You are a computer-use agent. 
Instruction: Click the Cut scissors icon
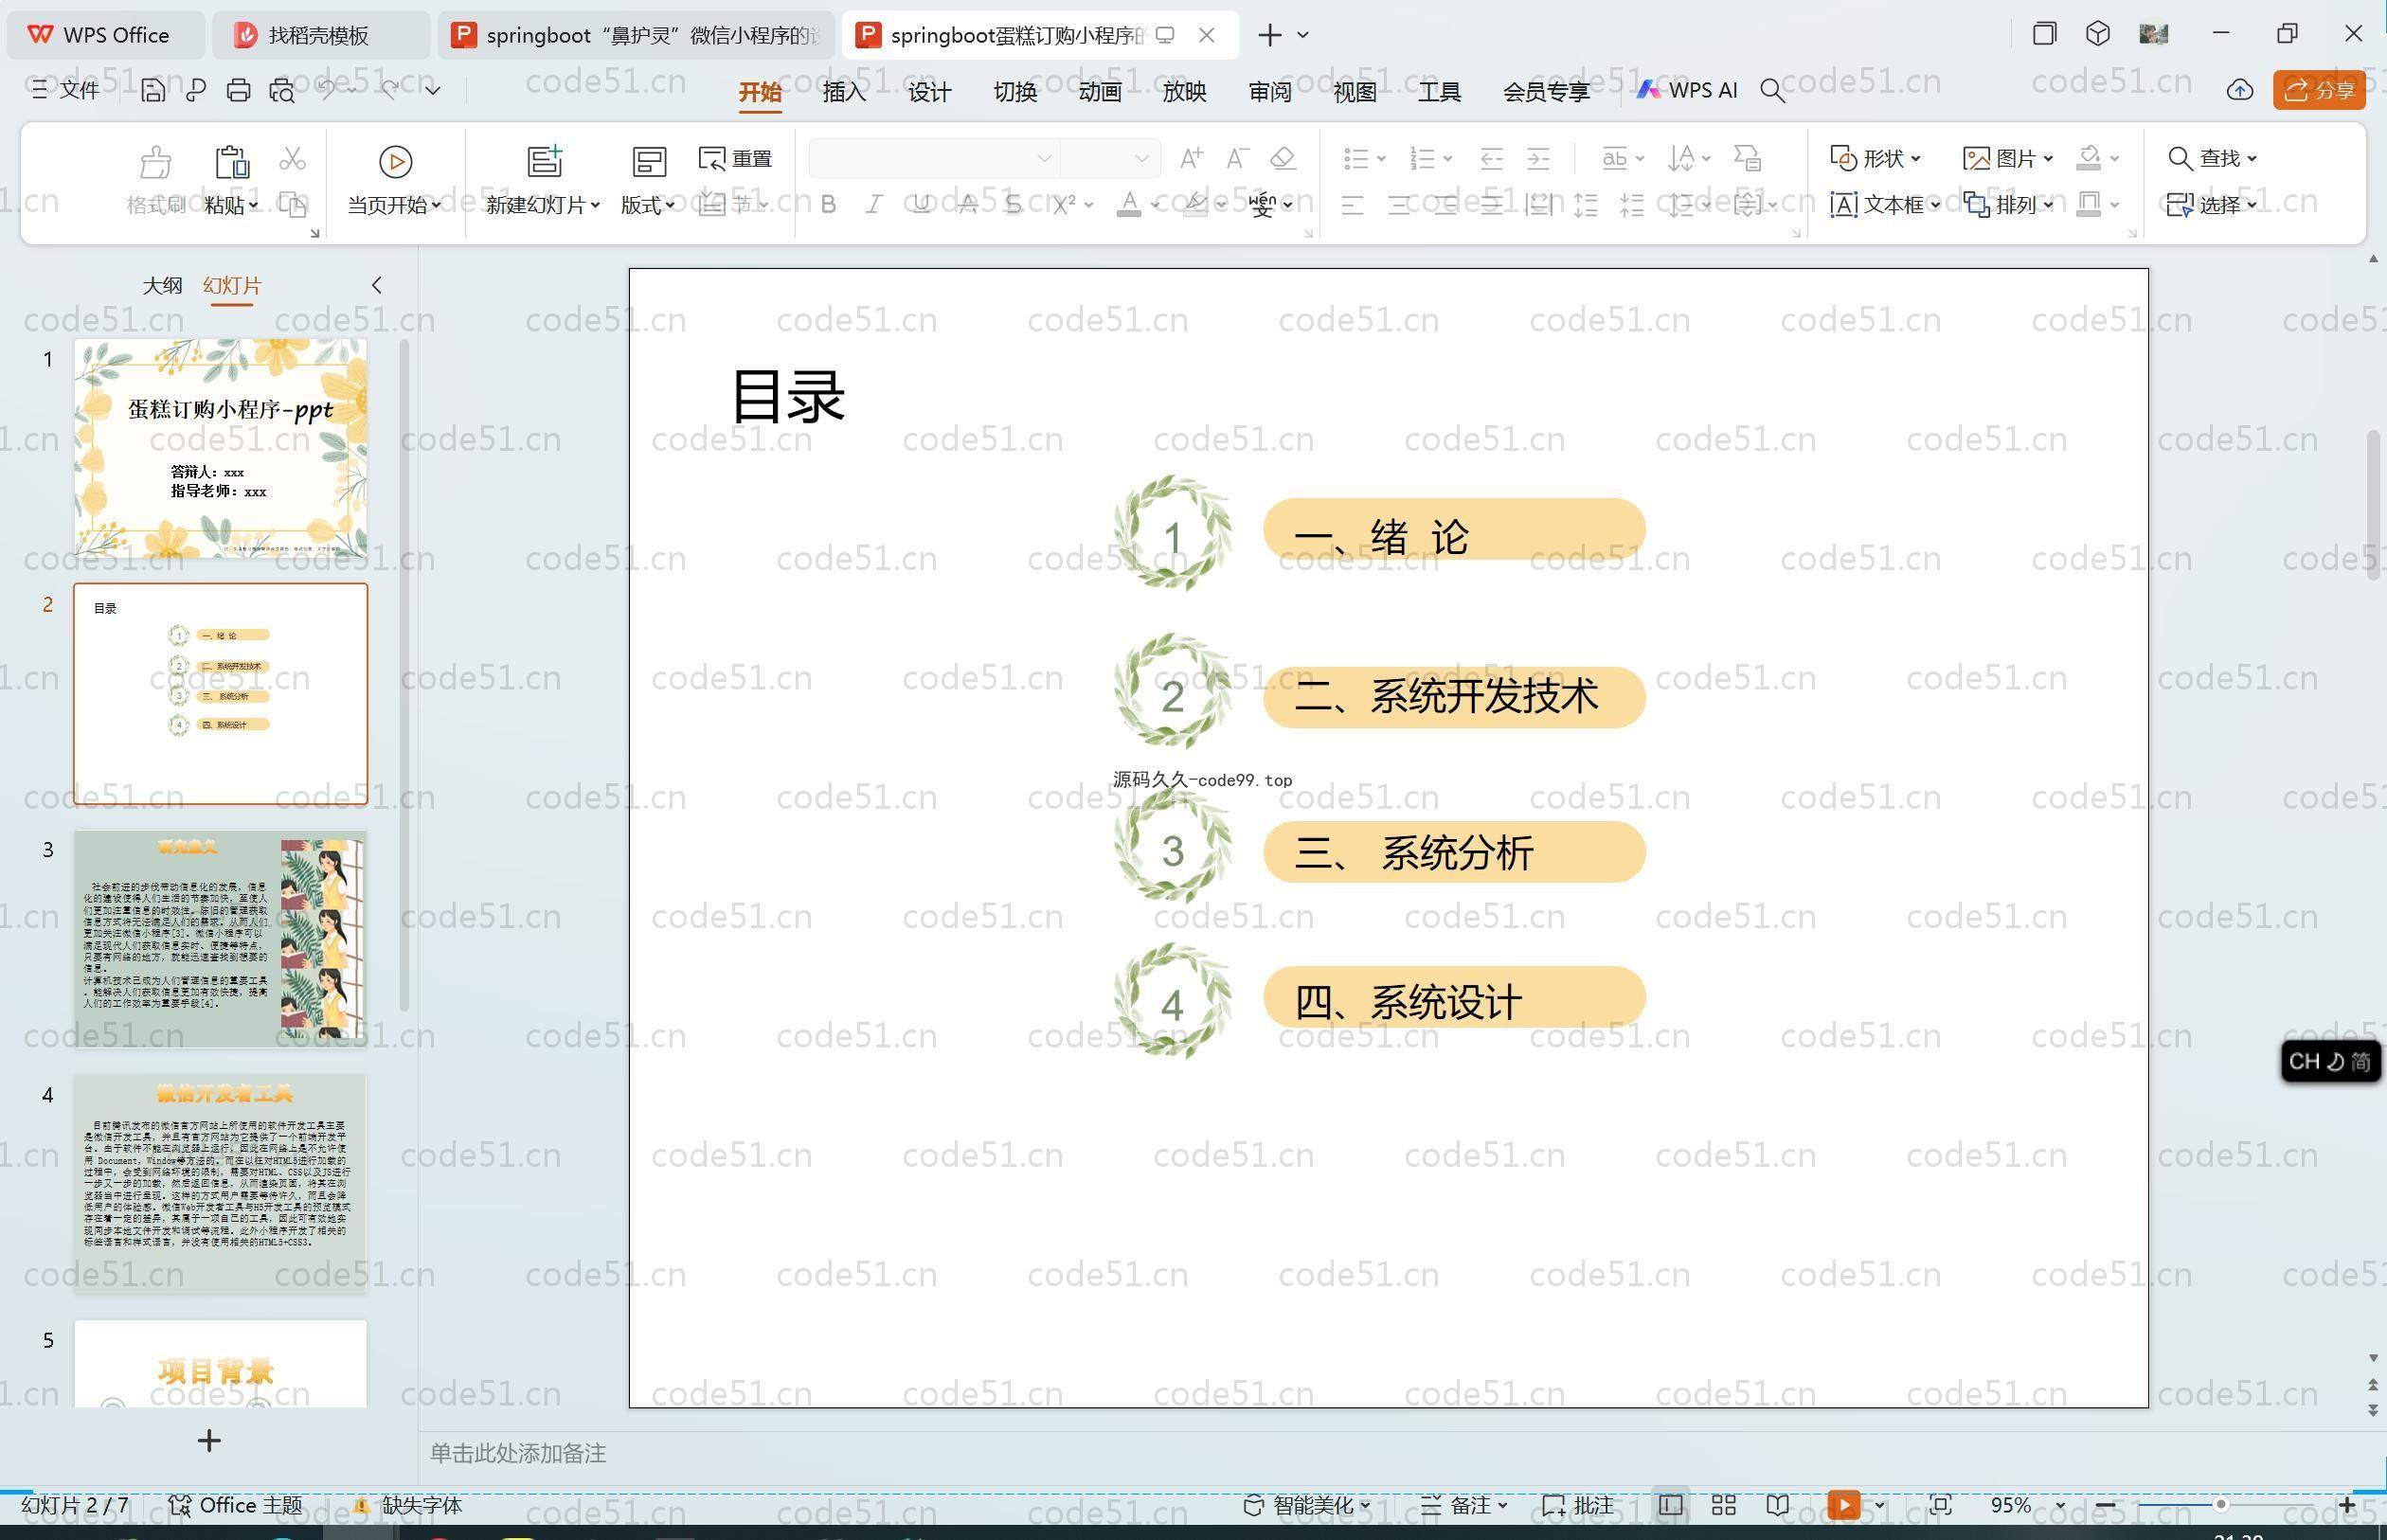pos(292,158)
